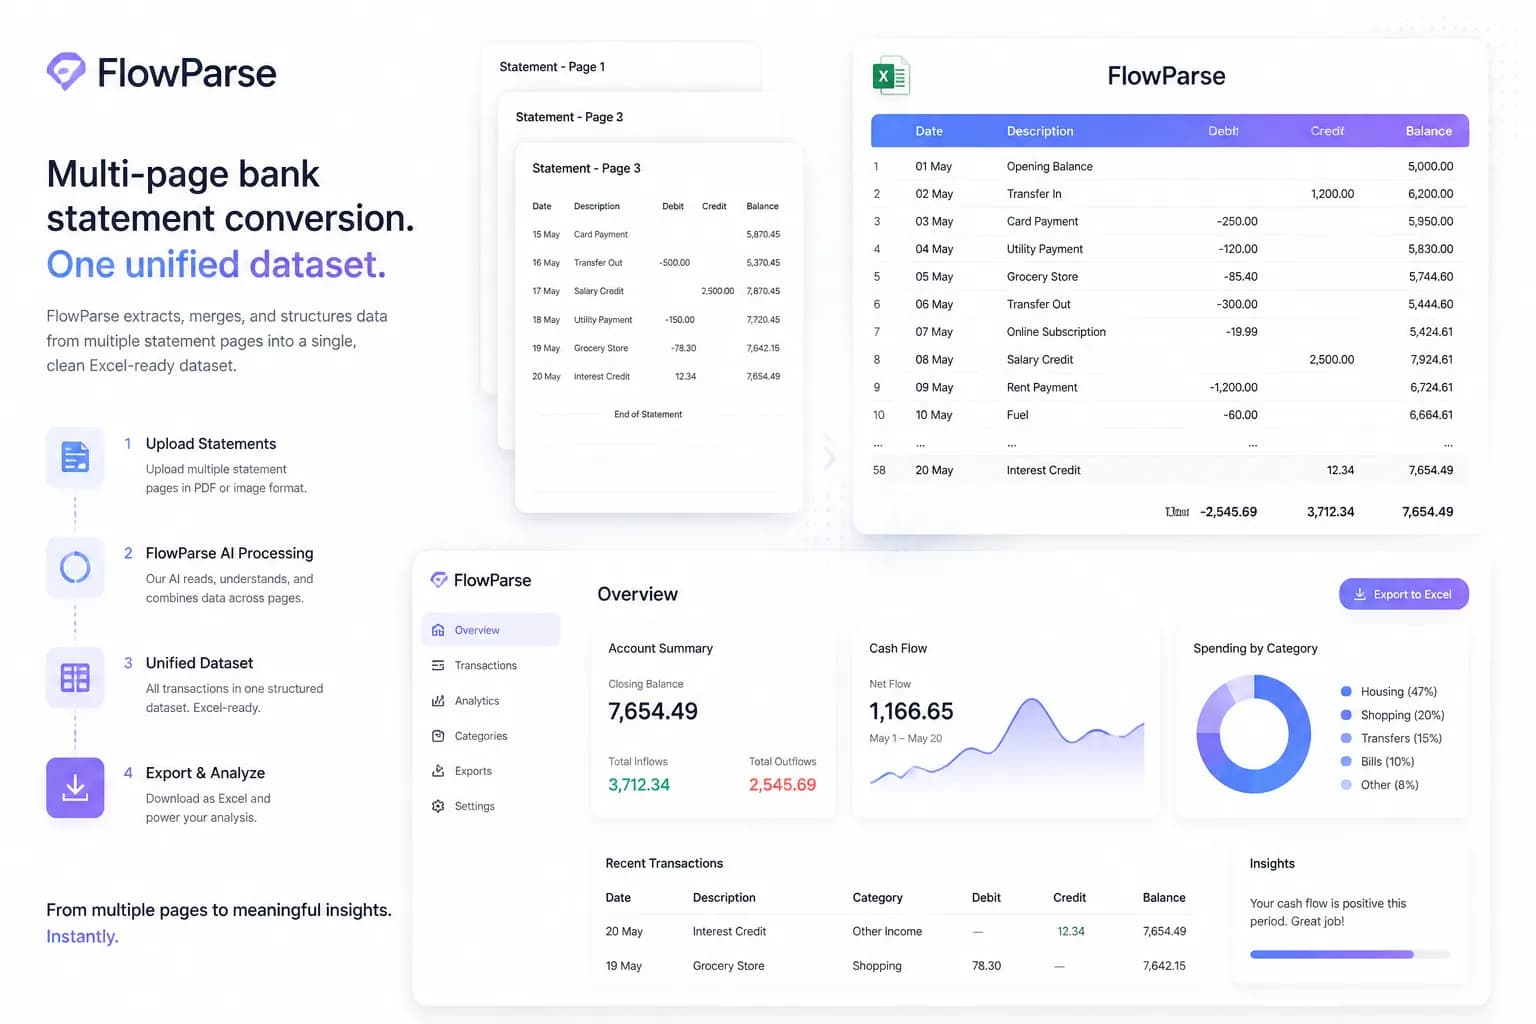Viewport: 1536px width, 1024px height.
Task: Click the Exports download icon in sidebar
Action: [x=438, y=771]
